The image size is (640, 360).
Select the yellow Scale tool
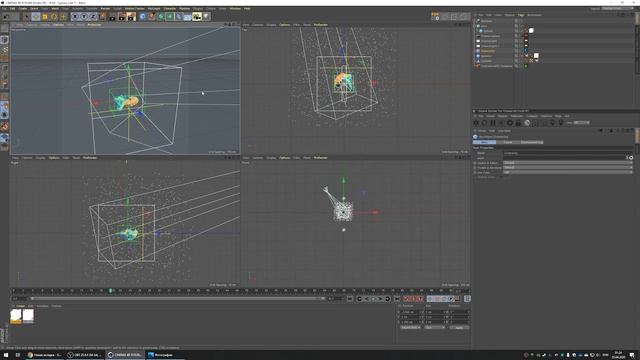[45, 17]
